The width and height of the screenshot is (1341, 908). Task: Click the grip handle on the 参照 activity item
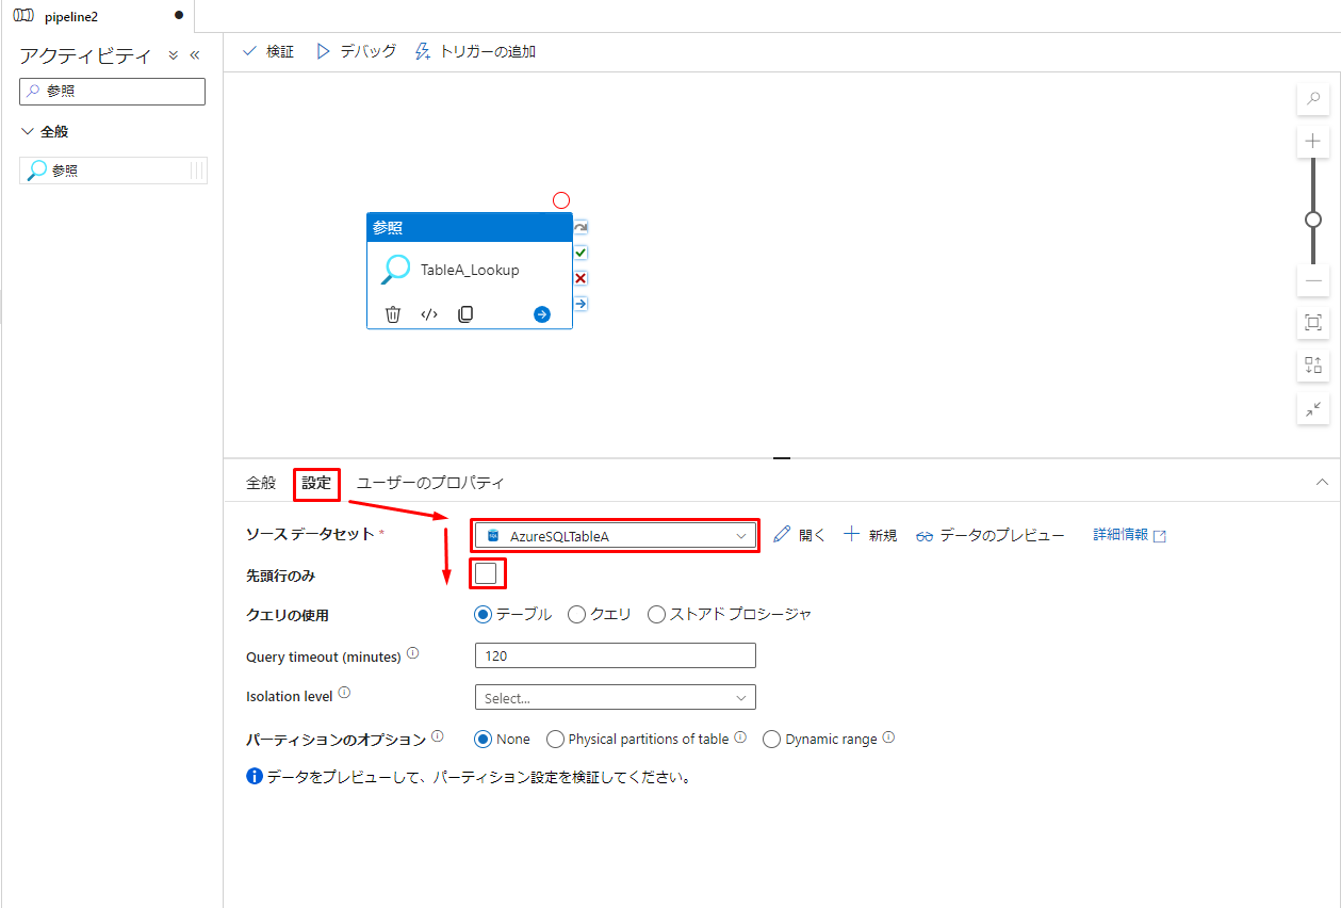click(197, 170)
